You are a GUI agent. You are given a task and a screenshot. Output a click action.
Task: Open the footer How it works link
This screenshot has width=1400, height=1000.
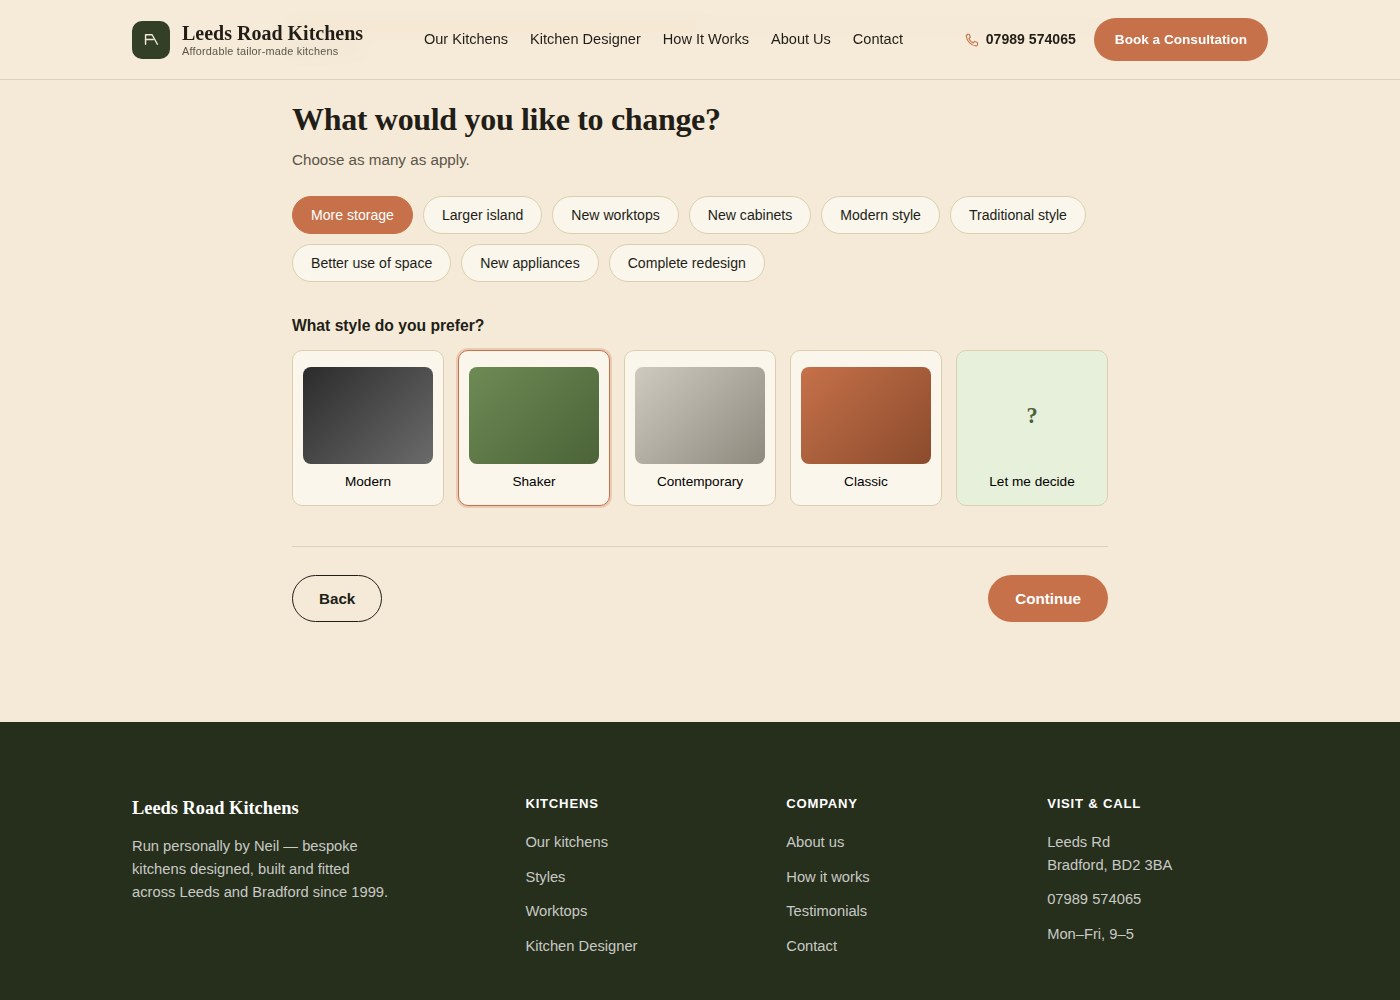(828, 877)
